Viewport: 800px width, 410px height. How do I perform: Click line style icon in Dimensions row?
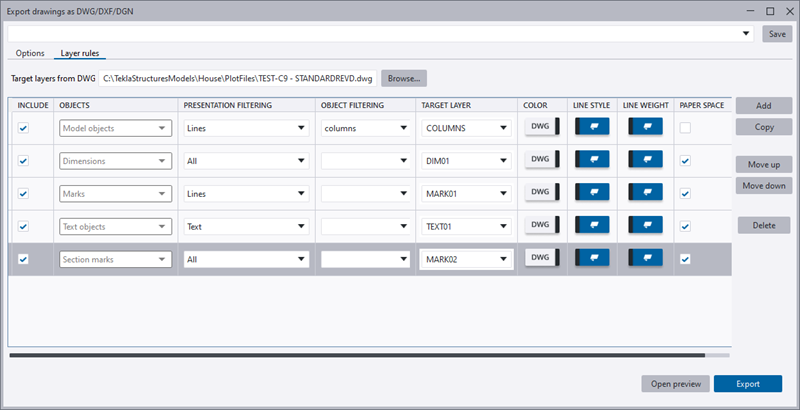coord(592,160)
